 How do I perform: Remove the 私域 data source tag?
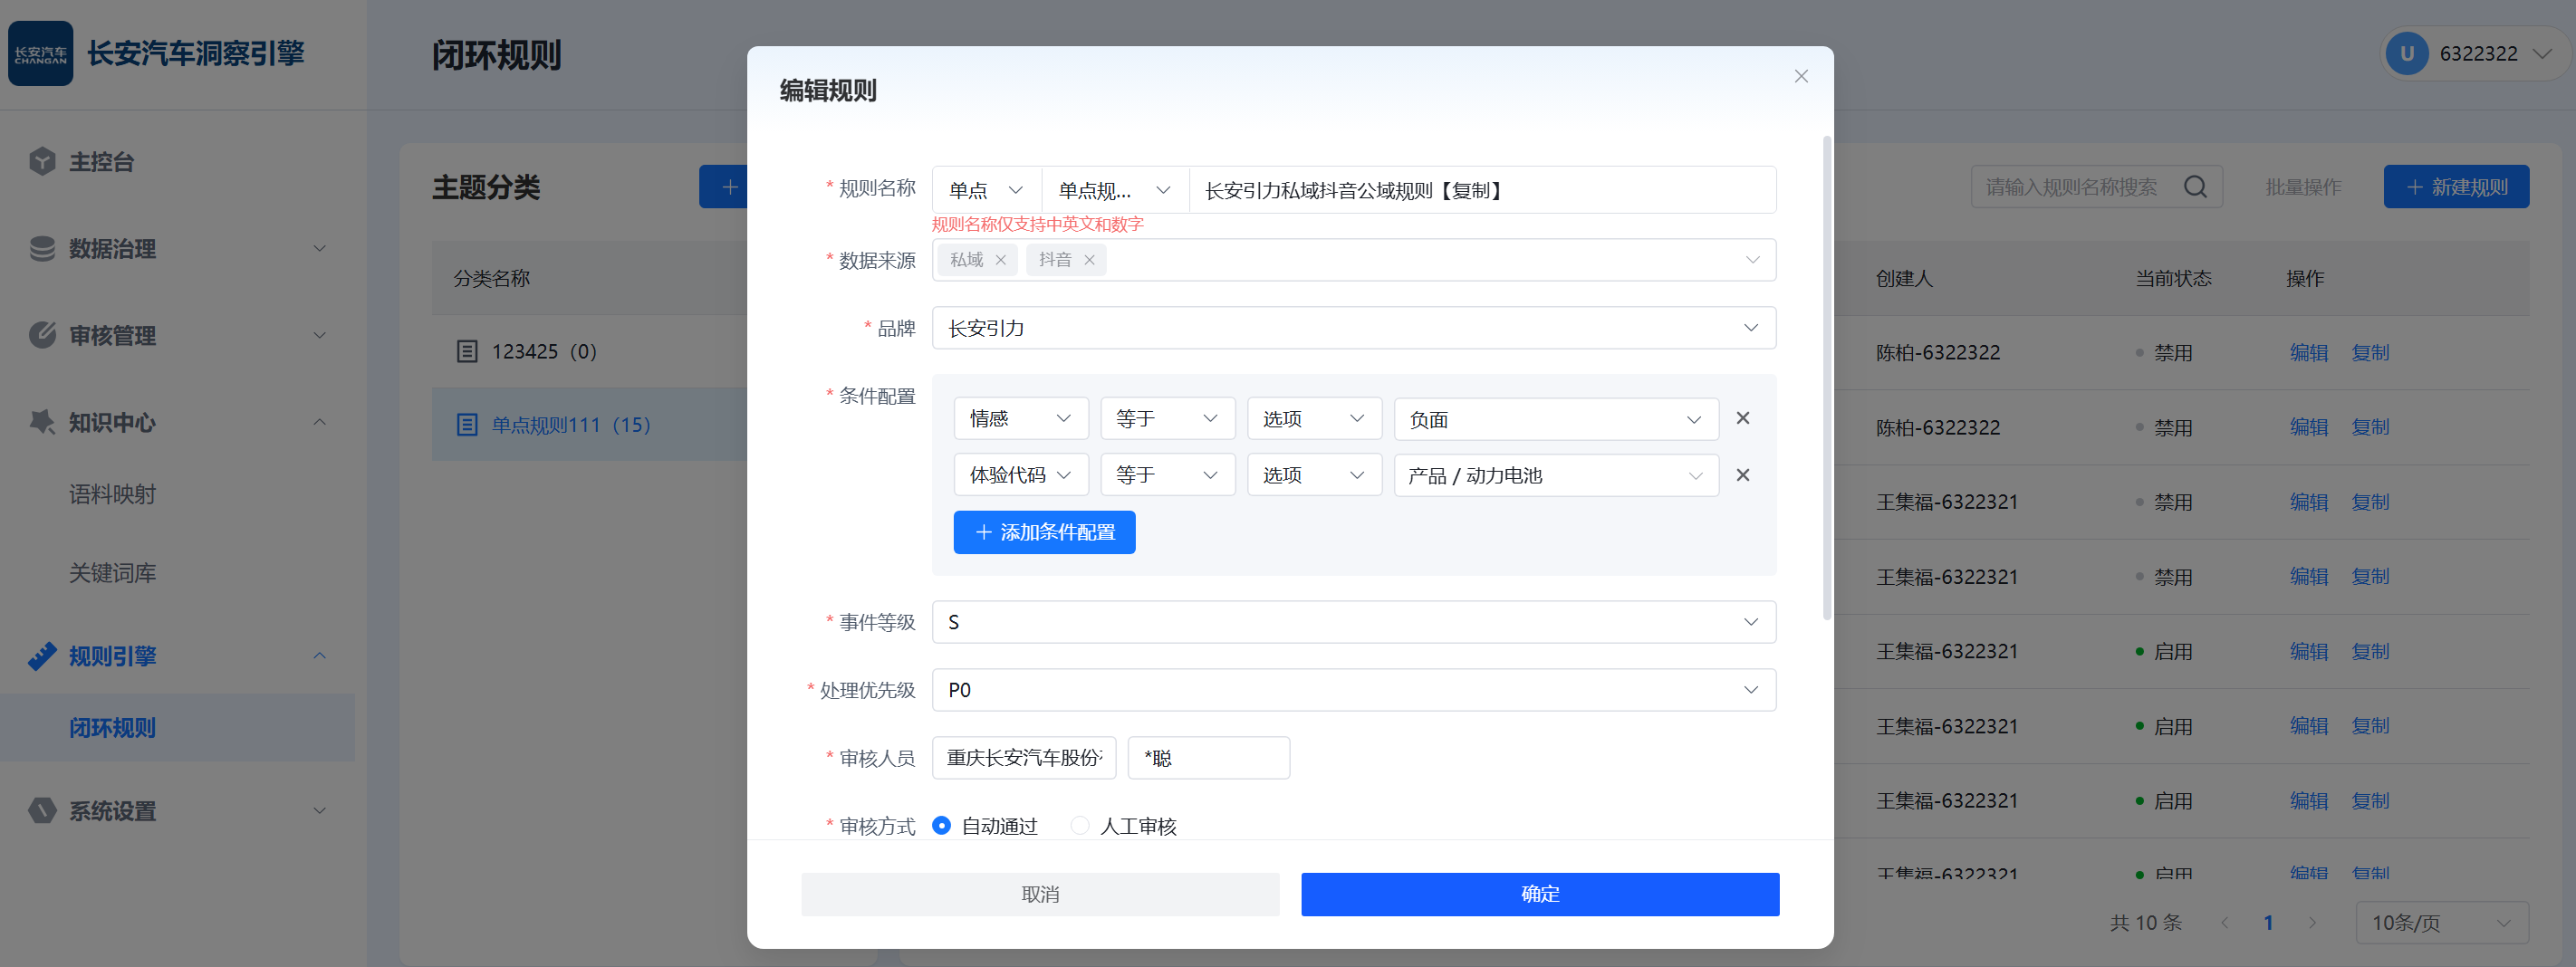(x=1000, y=260)
